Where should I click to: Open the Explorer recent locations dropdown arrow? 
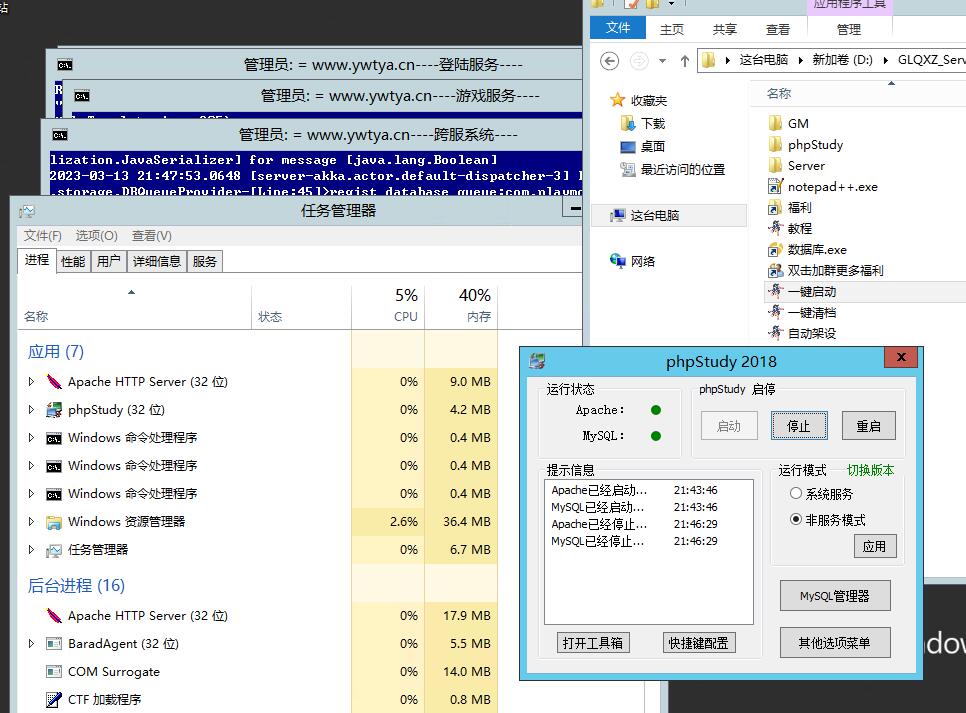662,60
